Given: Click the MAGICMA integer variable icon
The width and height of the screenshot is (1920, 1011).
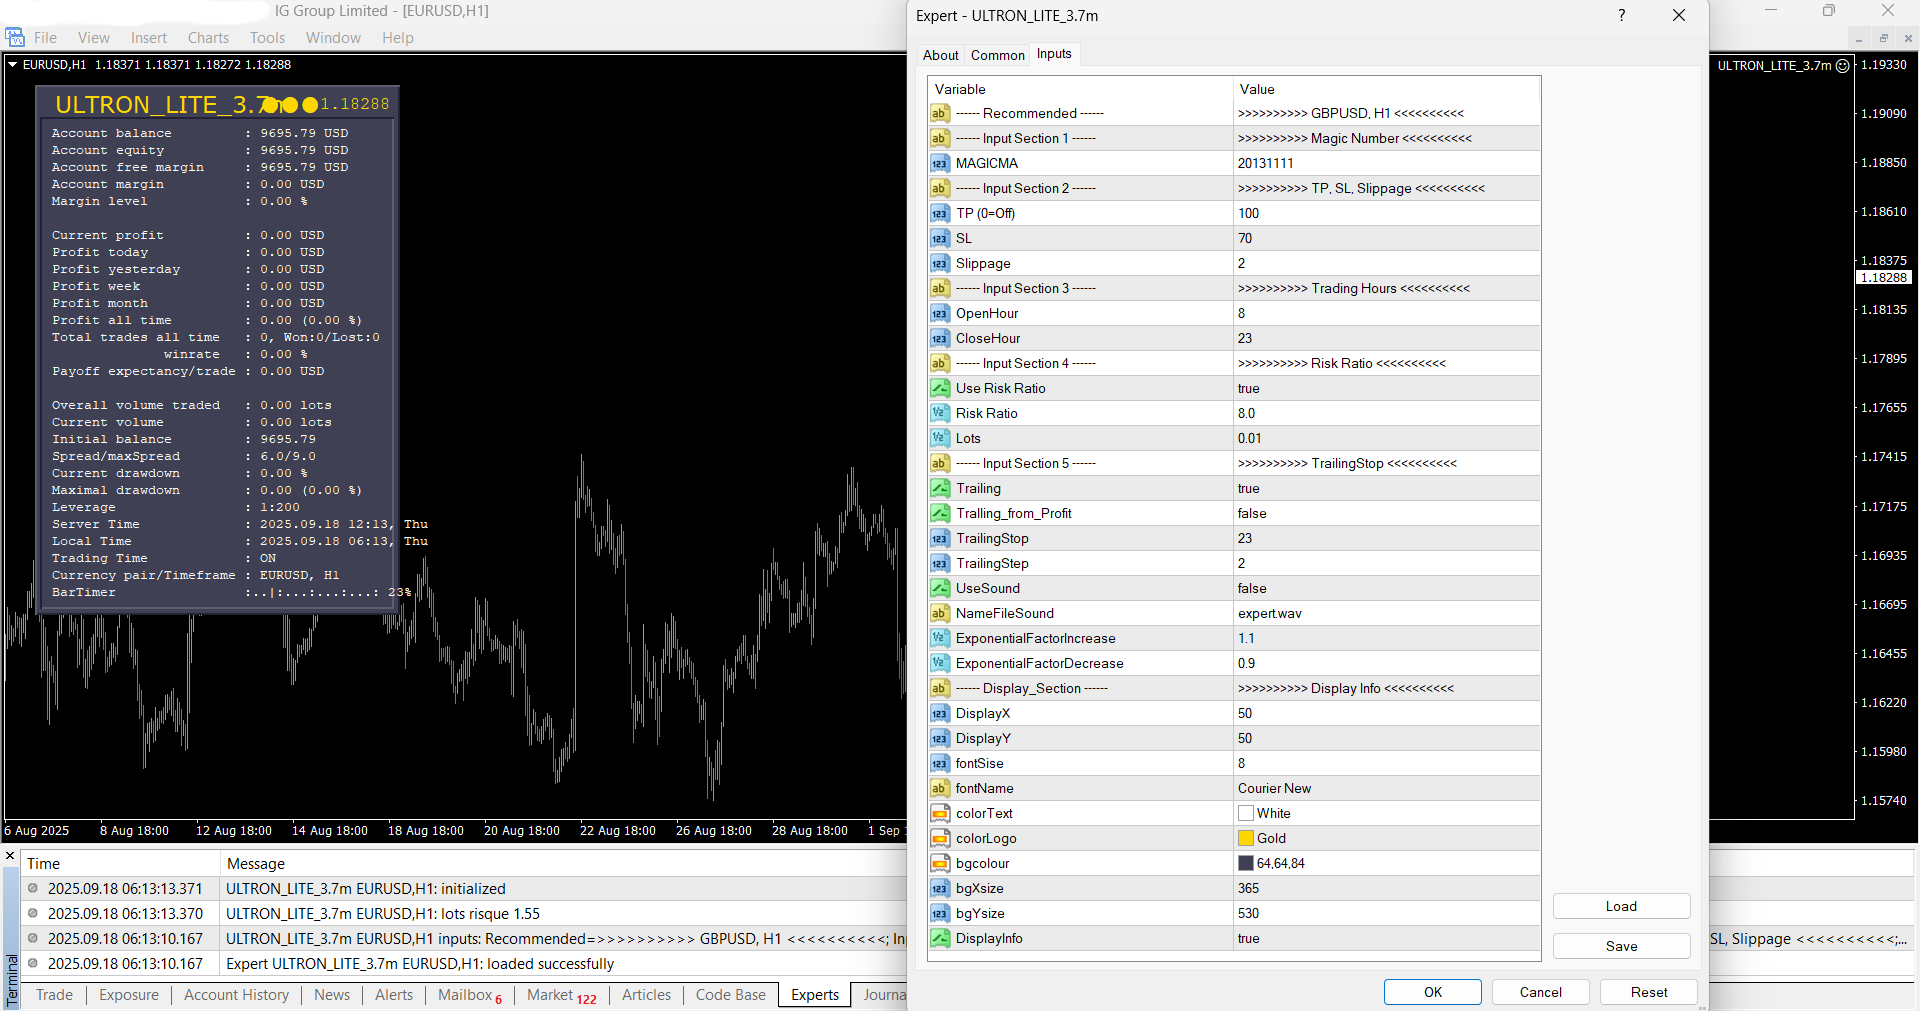Looking at the screenshot, I should (x=939, y=163).
